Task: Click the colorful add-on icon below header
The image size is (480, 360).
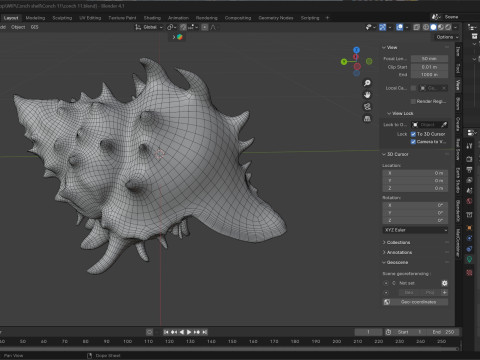Action: tap(180, 37)
